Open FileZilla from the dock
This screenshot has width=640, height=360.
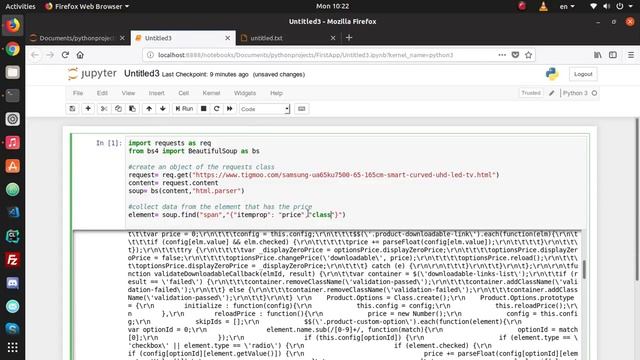click(13, 260)
